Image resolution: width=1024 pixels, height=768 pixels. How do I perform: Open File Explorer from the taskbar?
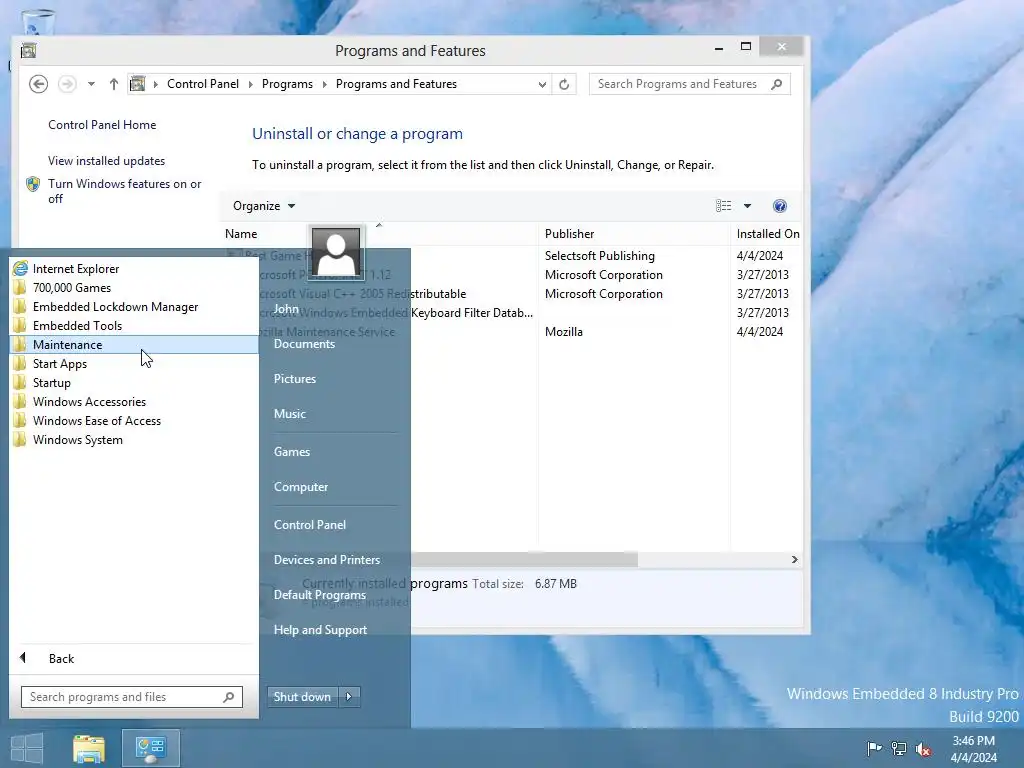[x=89, y=748]
